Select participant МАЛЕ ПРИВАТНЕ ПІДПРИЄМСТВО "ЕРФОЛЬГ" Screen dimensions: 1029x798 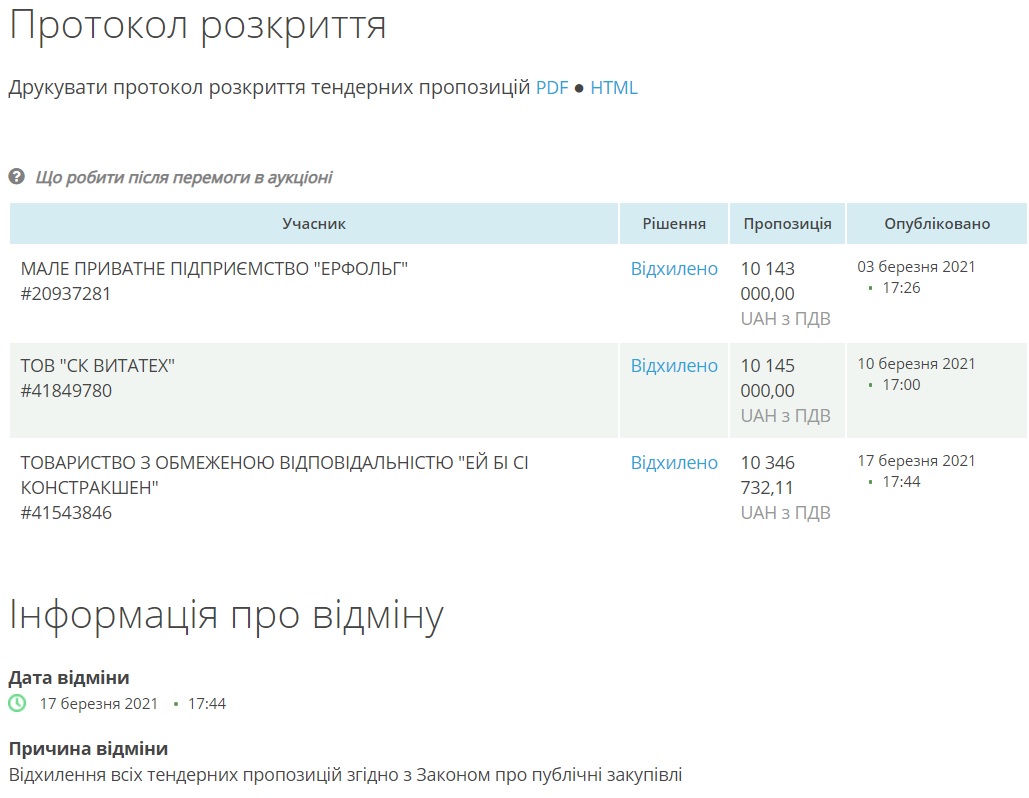tap(214, 269)
